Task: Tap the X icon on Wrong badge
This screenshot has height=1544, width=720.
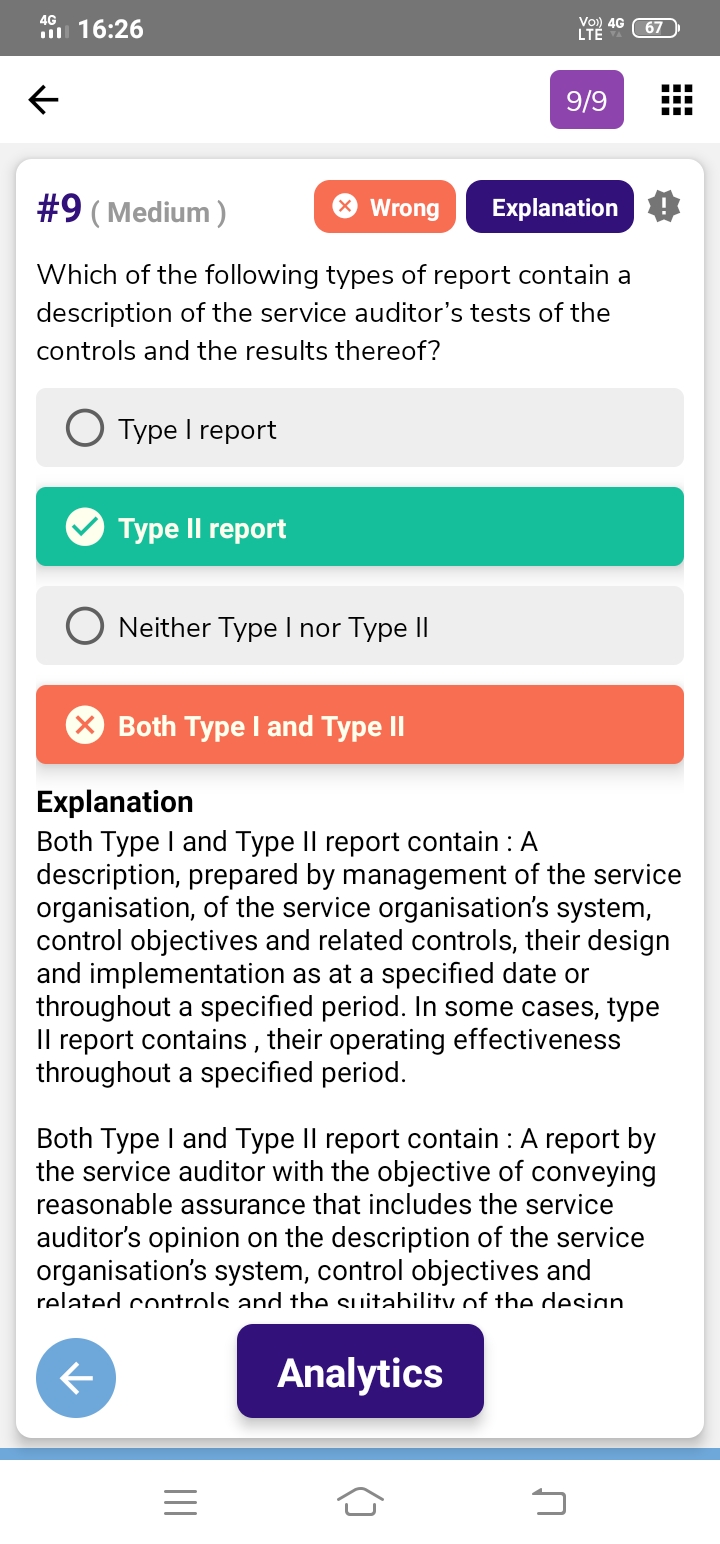Action: (x=345, y=207)
